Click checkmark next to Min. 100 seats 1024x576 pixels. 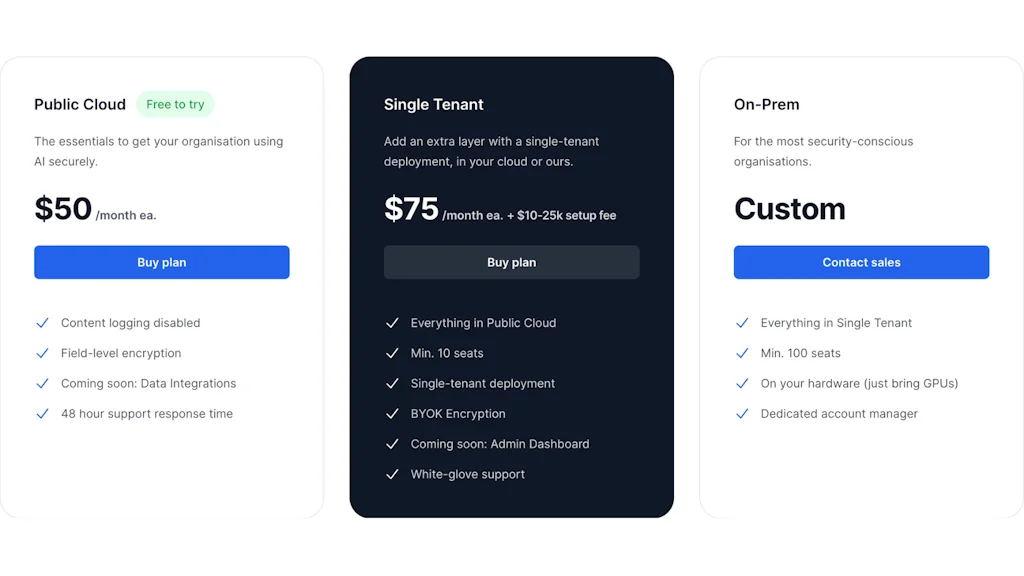point(742,353)
